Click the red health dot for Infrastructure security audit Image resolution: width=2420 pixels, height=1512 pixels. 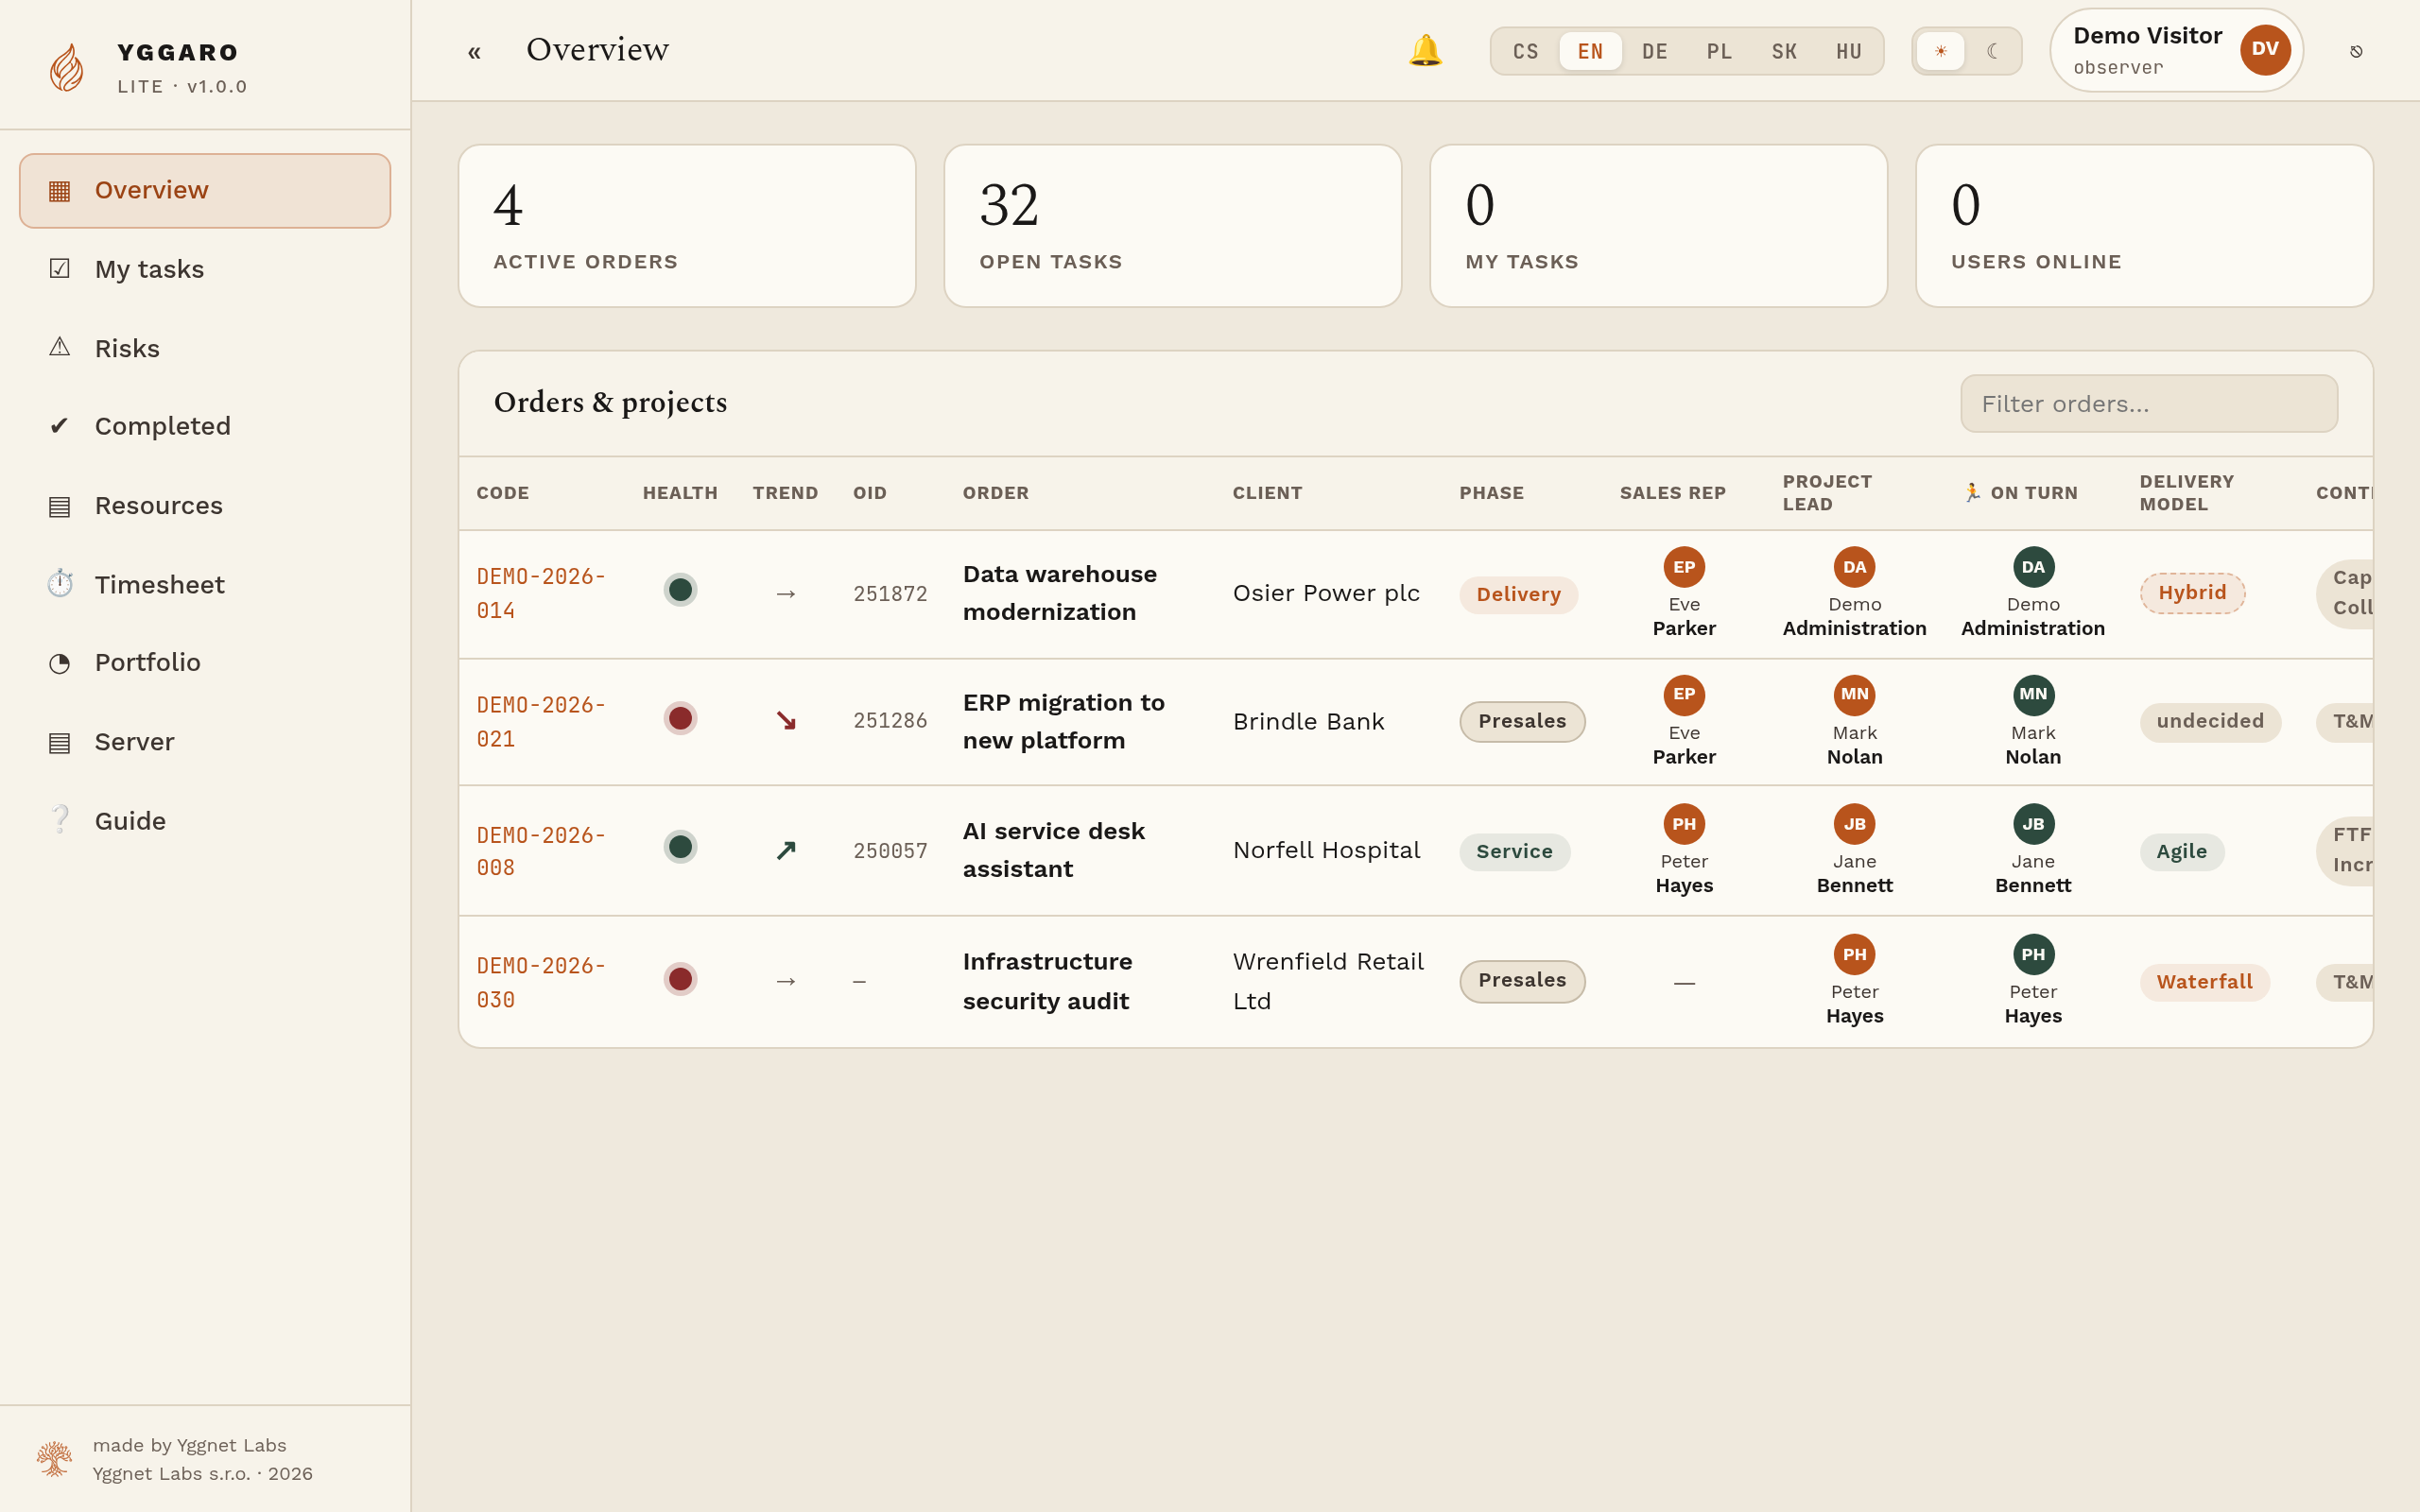pyautogui.click(x=680, y=979)
